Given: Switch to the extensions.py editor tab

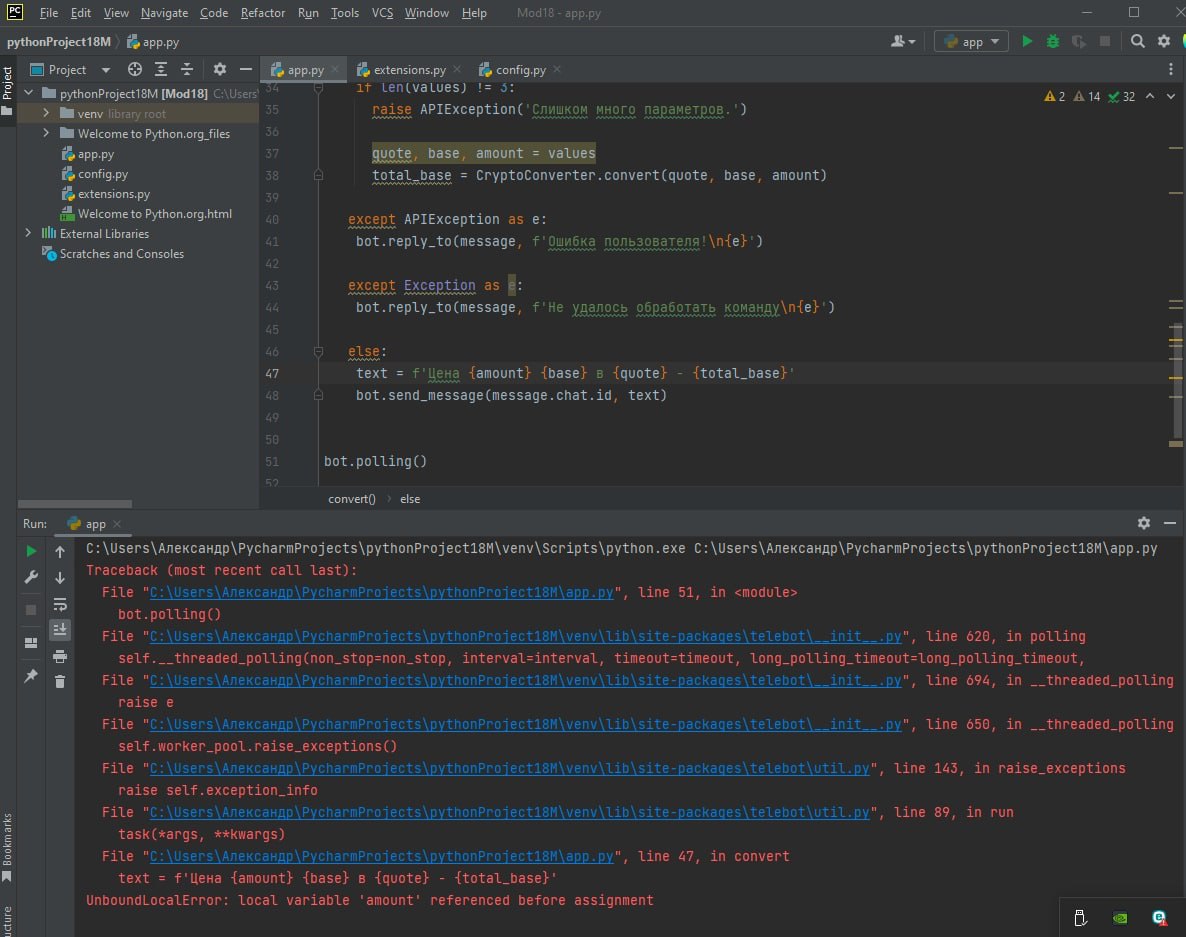Looking at the screenshot, I should [x=409, y=70].
